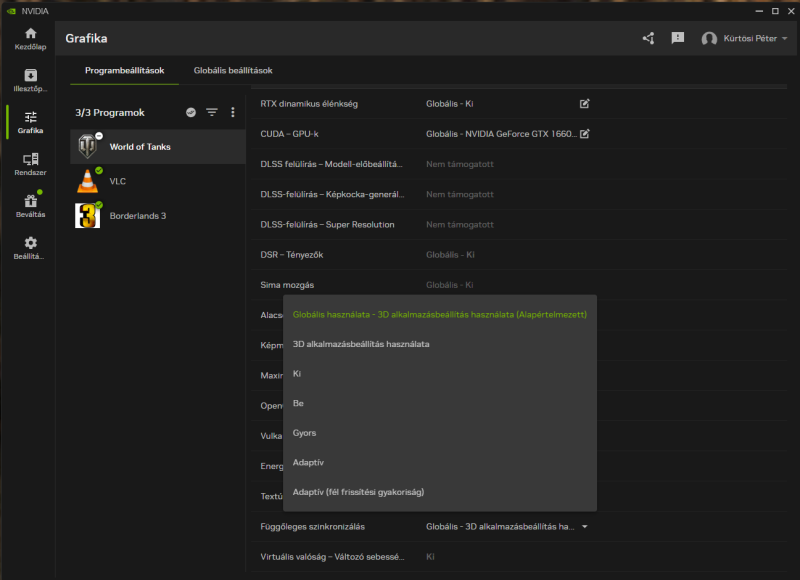Select Borderlands 3 in program list
The width and height of the screenshot is (800, 580).
[158, 216]
